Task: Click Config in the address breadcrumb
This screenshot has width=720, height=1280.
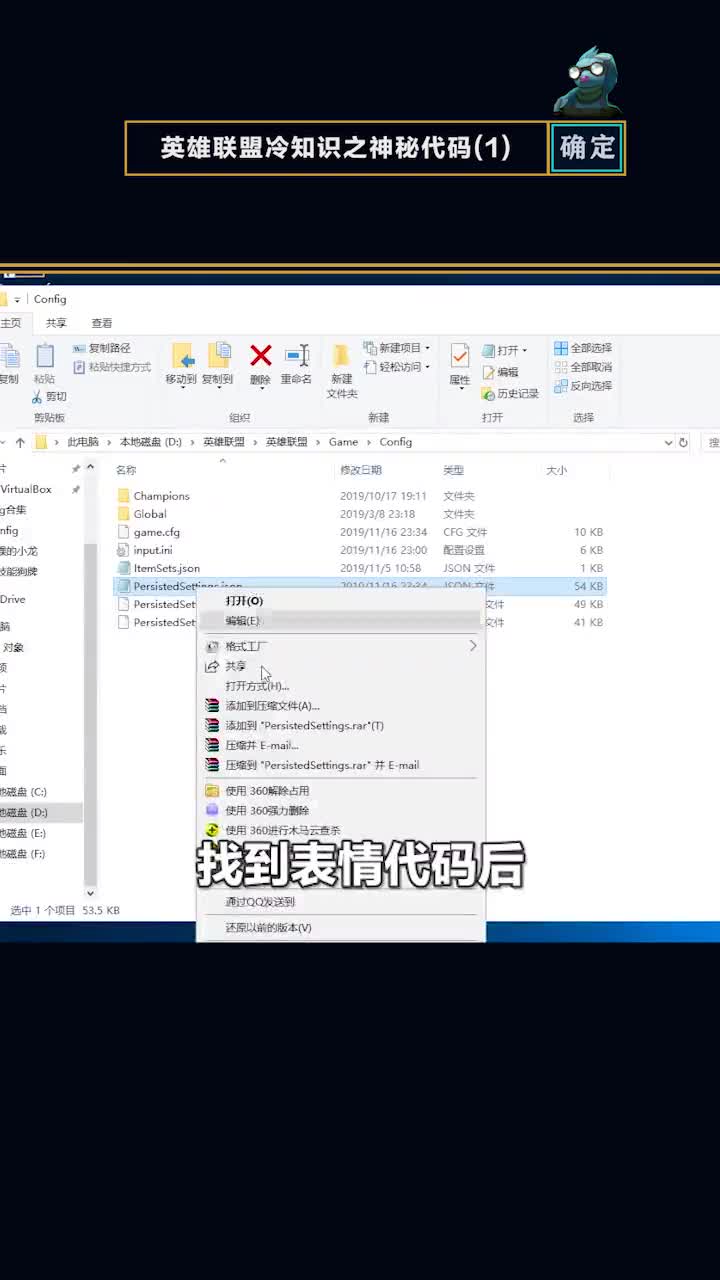Action: click(x=396, y=442)
